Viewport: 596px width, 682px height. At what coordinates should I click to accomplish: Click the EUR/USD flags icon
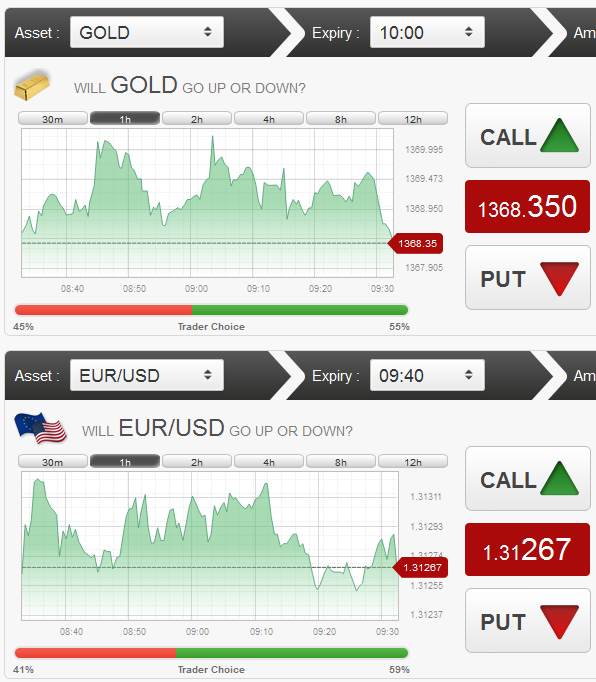40,428
